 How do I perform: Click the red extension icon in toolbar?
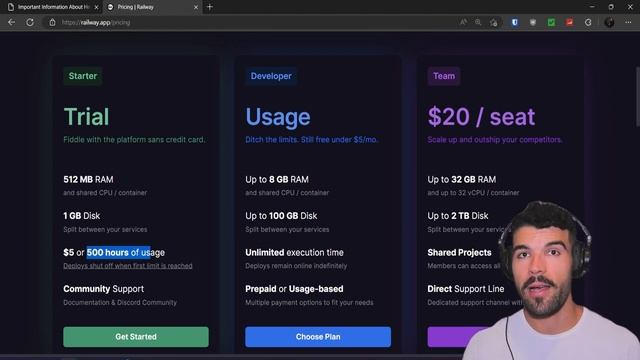(569, 22)
